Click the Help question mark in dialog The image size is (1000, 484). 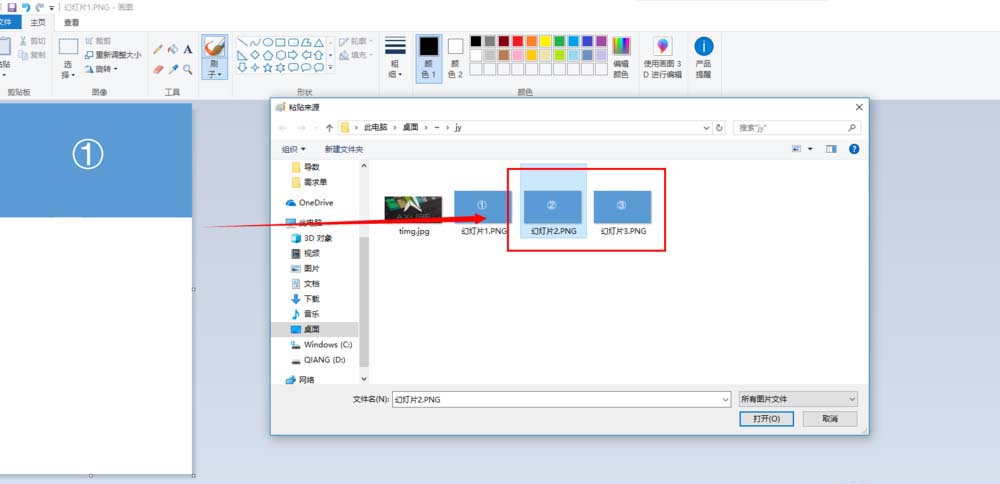coord(854,149)
